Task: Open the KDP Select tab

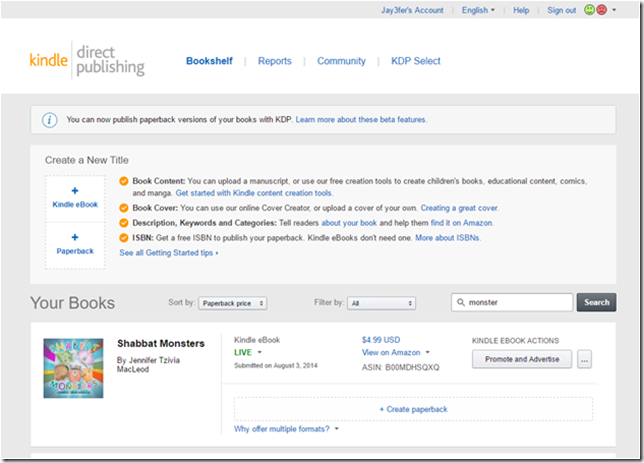Action: coord(416,61)
